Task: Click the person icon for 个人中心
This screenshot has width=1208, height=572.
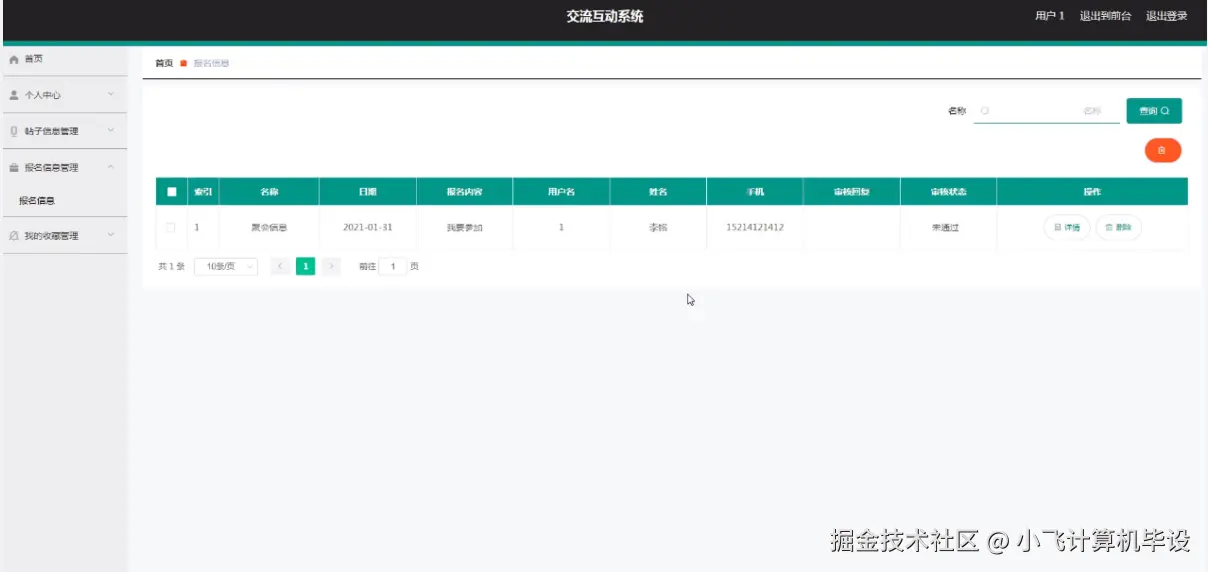Action: (x=14, y=95)
